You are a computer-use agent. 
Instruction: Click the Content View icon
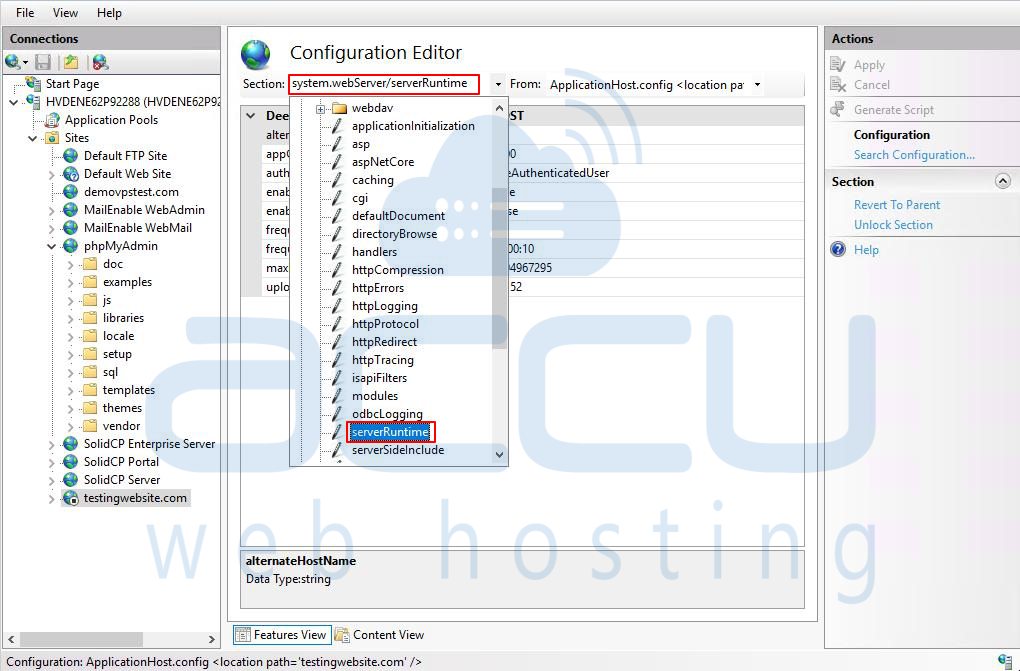click(x=342, y=635)
